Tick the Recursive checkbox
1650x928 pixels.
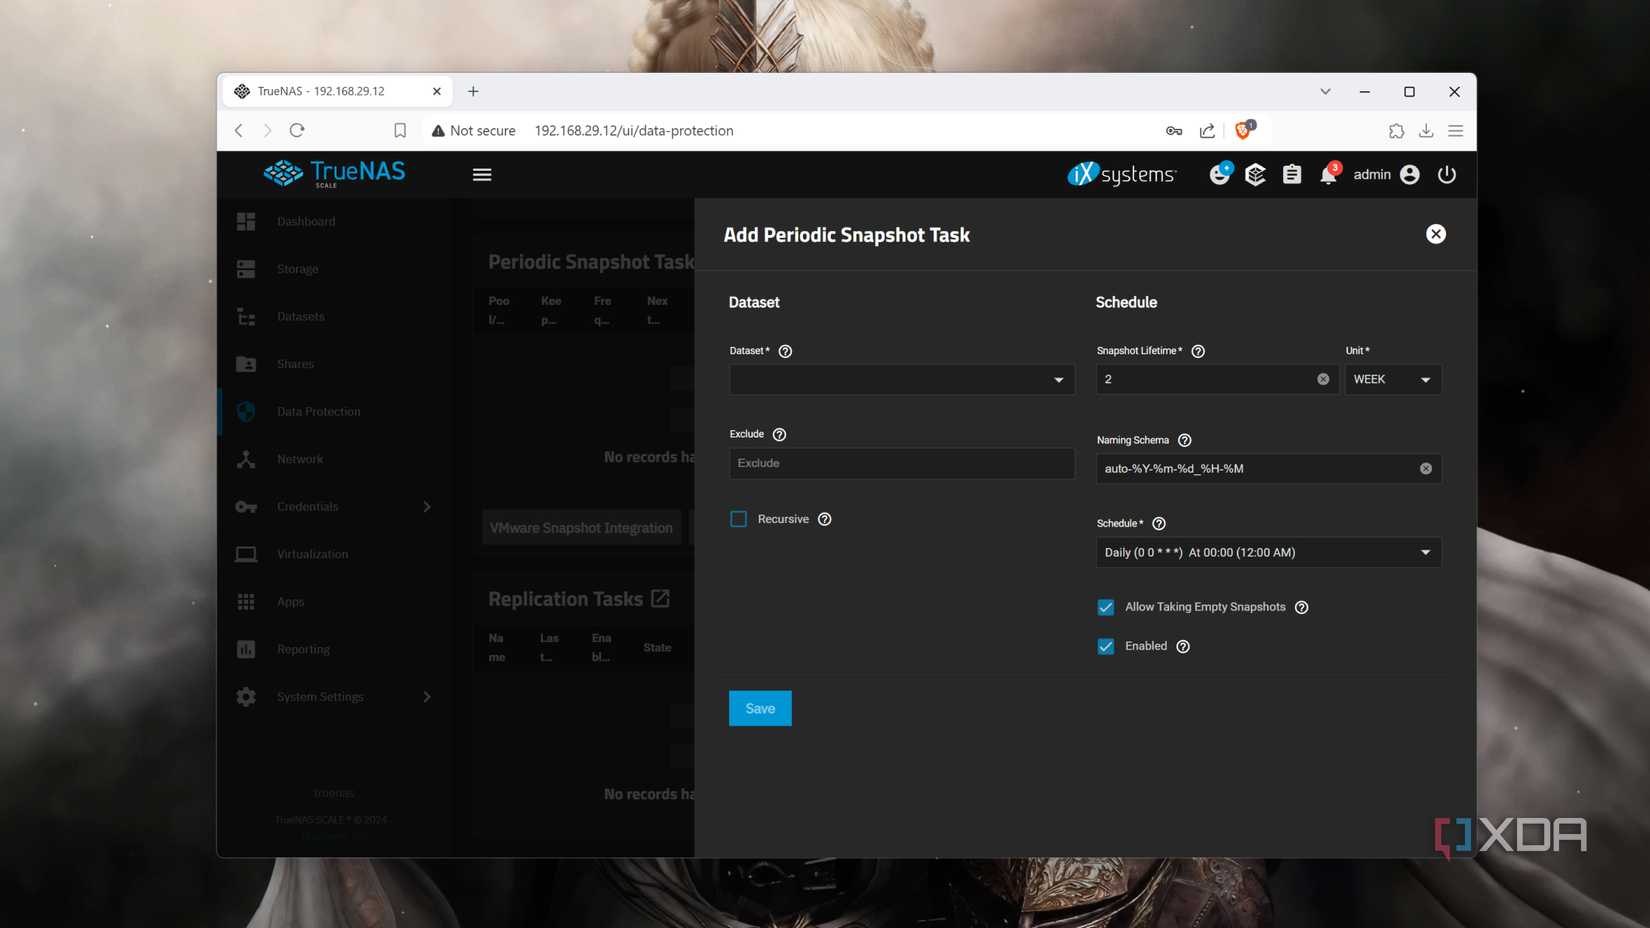pyautogui.click(x=739, y=519)
